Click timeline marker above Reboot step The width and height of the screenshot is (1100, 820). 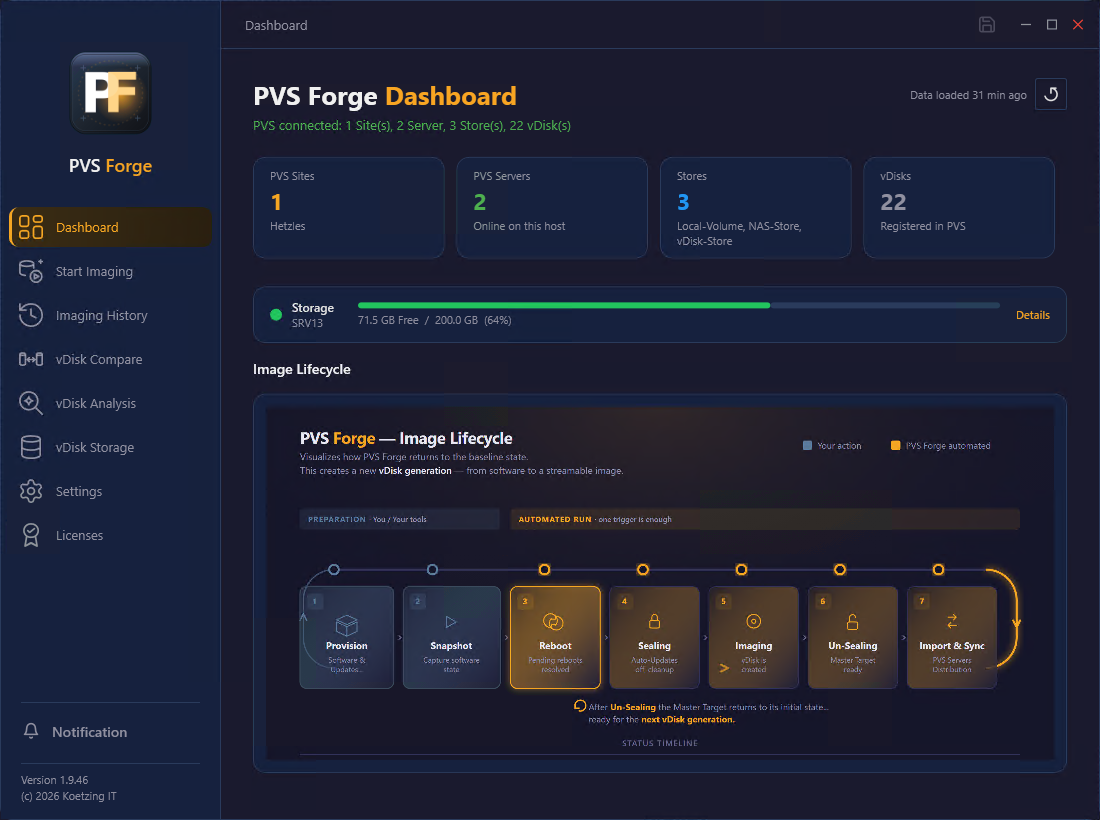click(544, 570)
